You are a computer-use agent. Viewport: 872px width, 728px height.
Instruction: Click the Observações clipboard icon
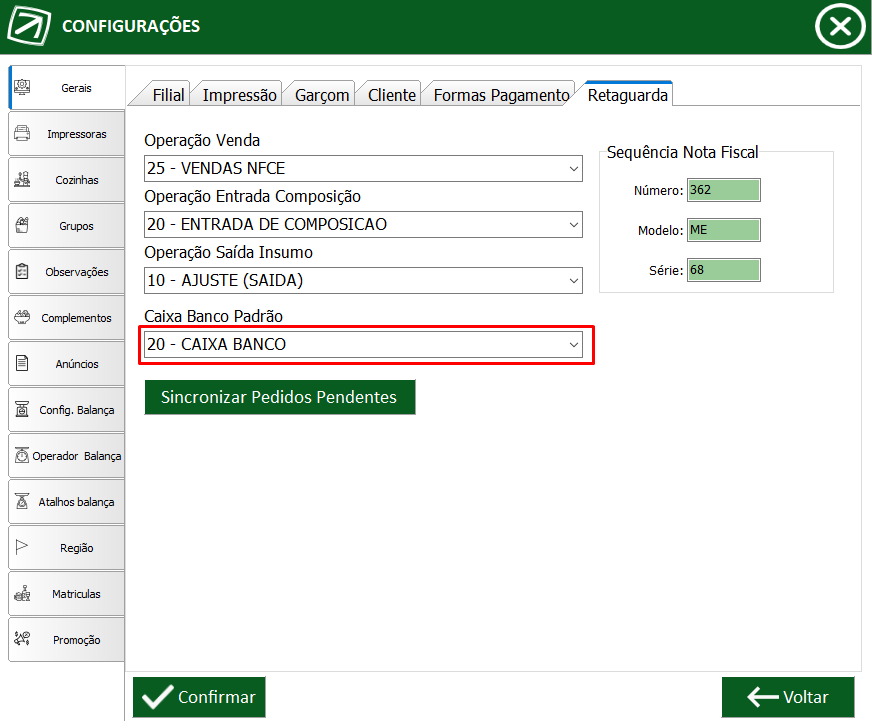coord(22,271)
